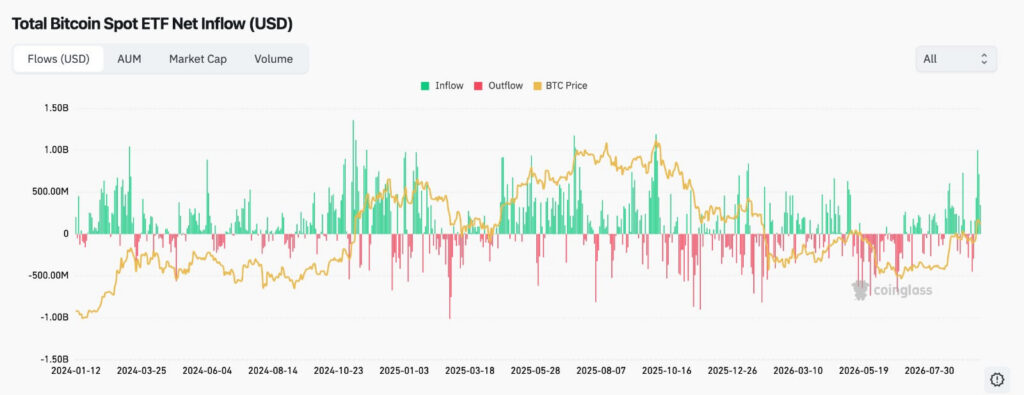Screen dimensions: 1024x395
Task: Click the chart title Total Bitcoin Spot ETF Net Inflow
Action: click(152, 24)
